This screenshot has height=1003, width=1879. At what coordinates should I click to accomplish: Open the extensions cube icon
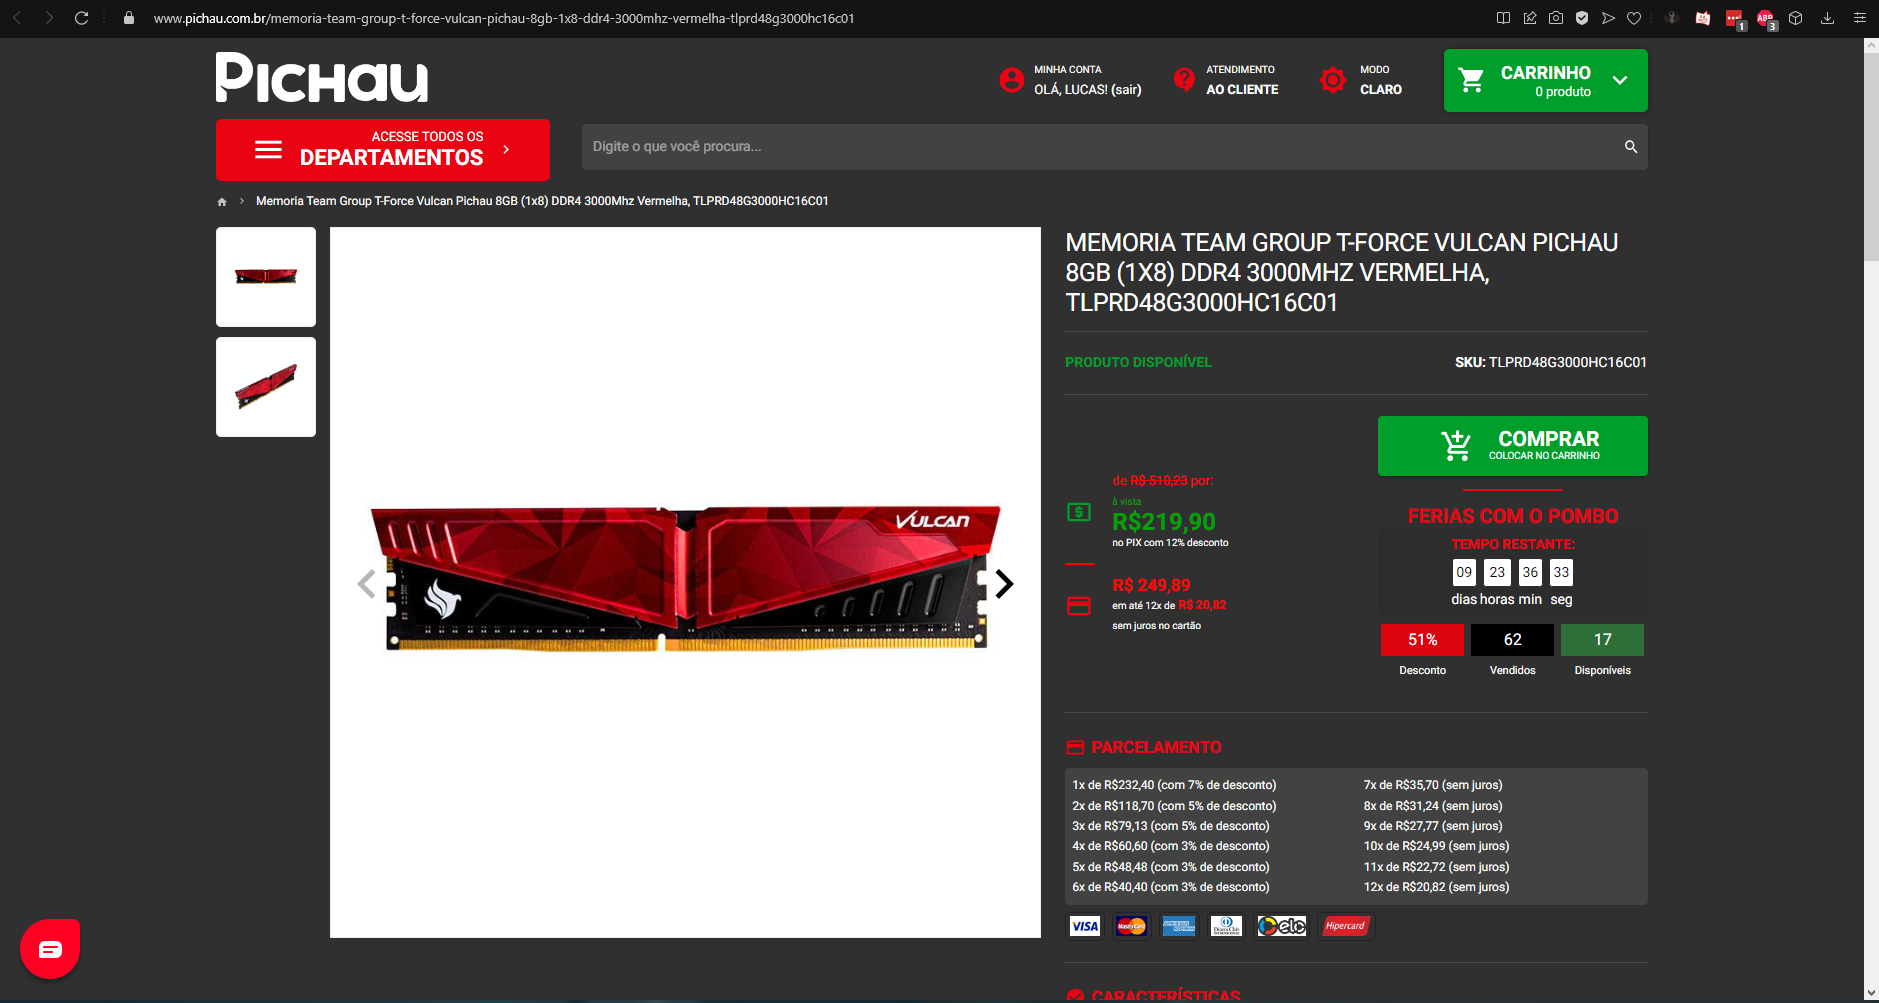1796,18
